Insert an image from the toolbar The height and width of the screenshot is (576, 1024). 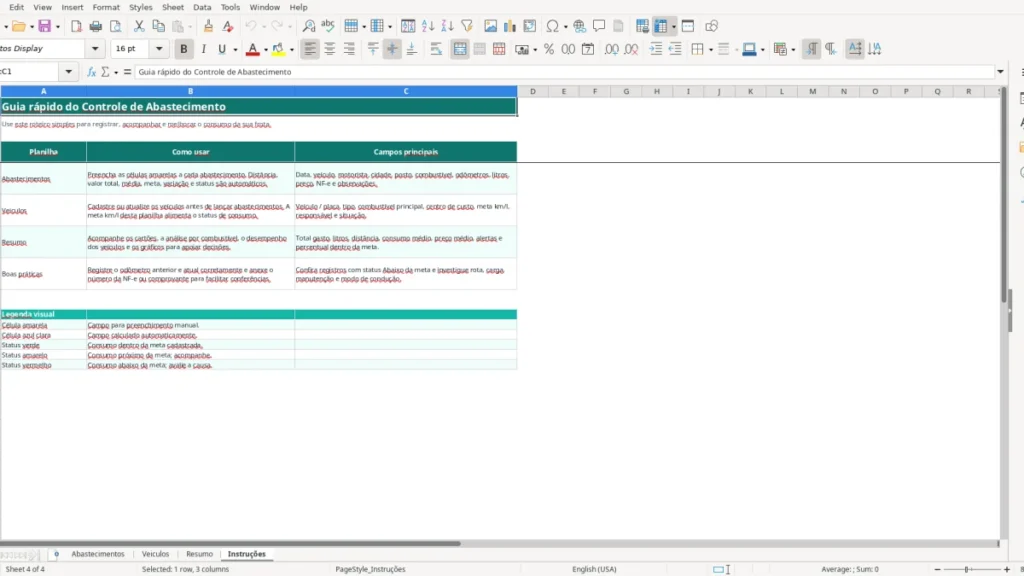coord(490,26)
